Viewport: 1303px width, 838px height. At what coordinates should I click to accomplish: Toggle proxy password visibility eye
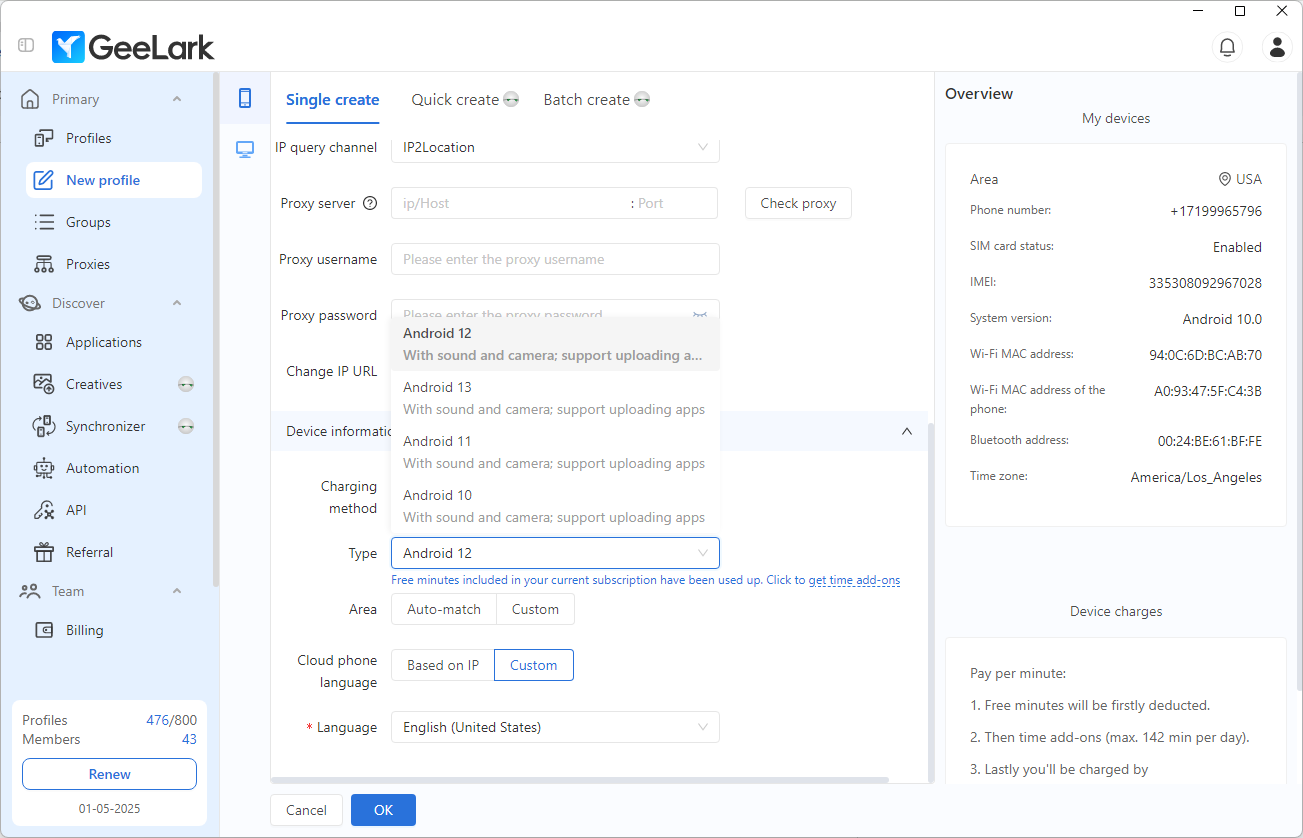coord(700,314)
